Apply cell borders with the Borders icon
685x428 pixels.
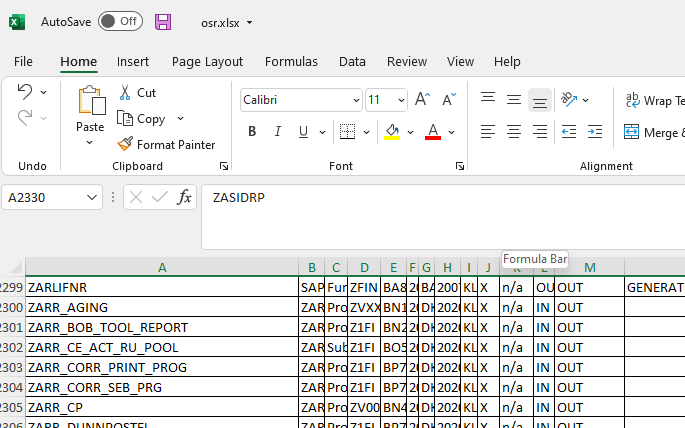(347, 131)
